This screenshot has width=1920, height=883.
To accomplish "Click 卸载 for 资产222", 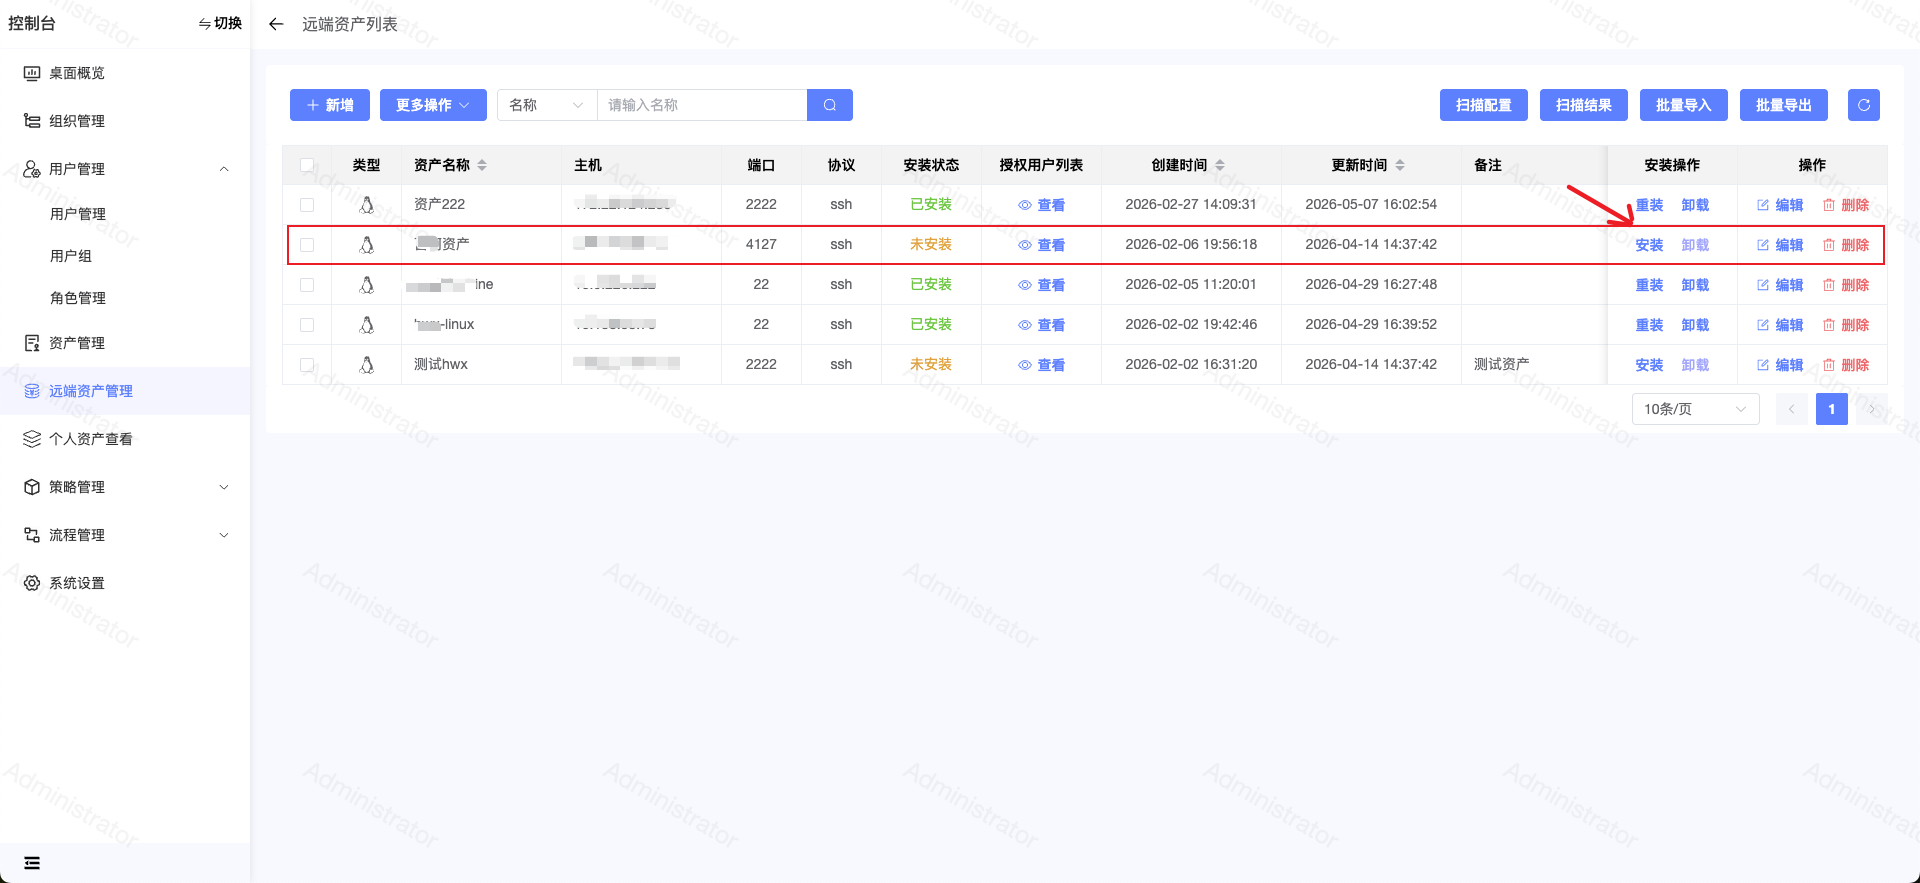I will (x=1695, y=205).
